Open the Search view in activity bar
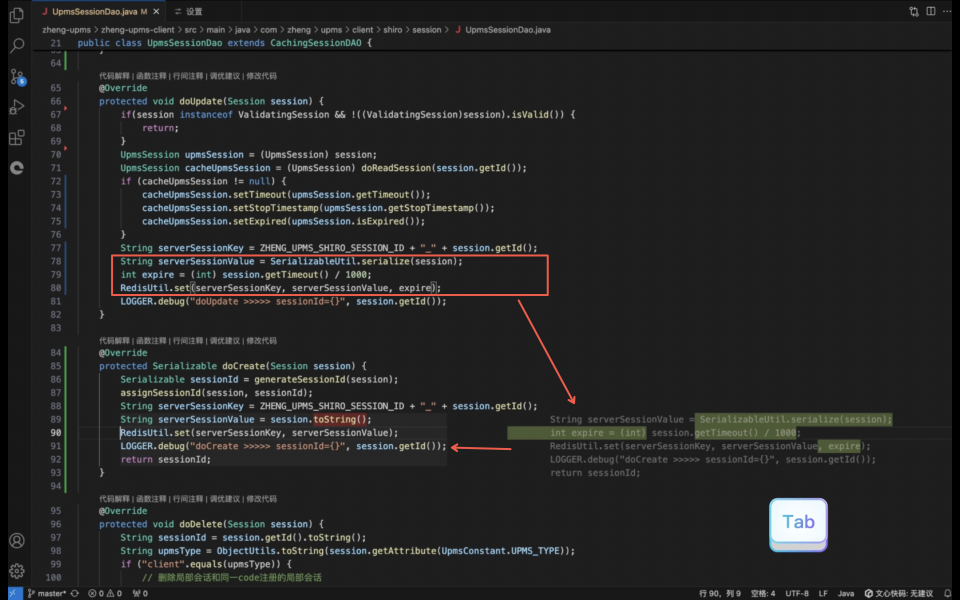The height and width of the screenshot is (600, 960). click(x=17, y=45)
